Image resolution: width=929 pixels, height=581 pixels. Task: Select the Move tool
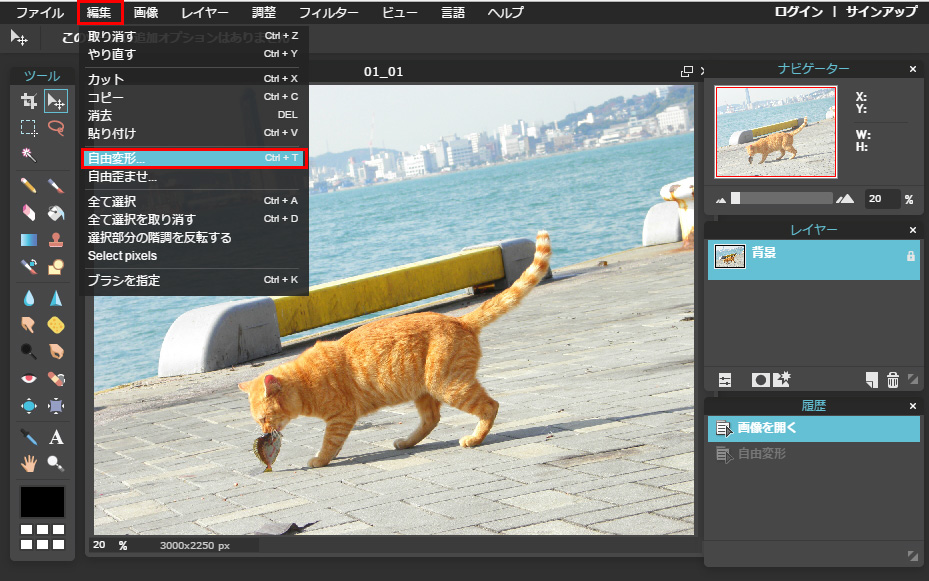(56, 101)
